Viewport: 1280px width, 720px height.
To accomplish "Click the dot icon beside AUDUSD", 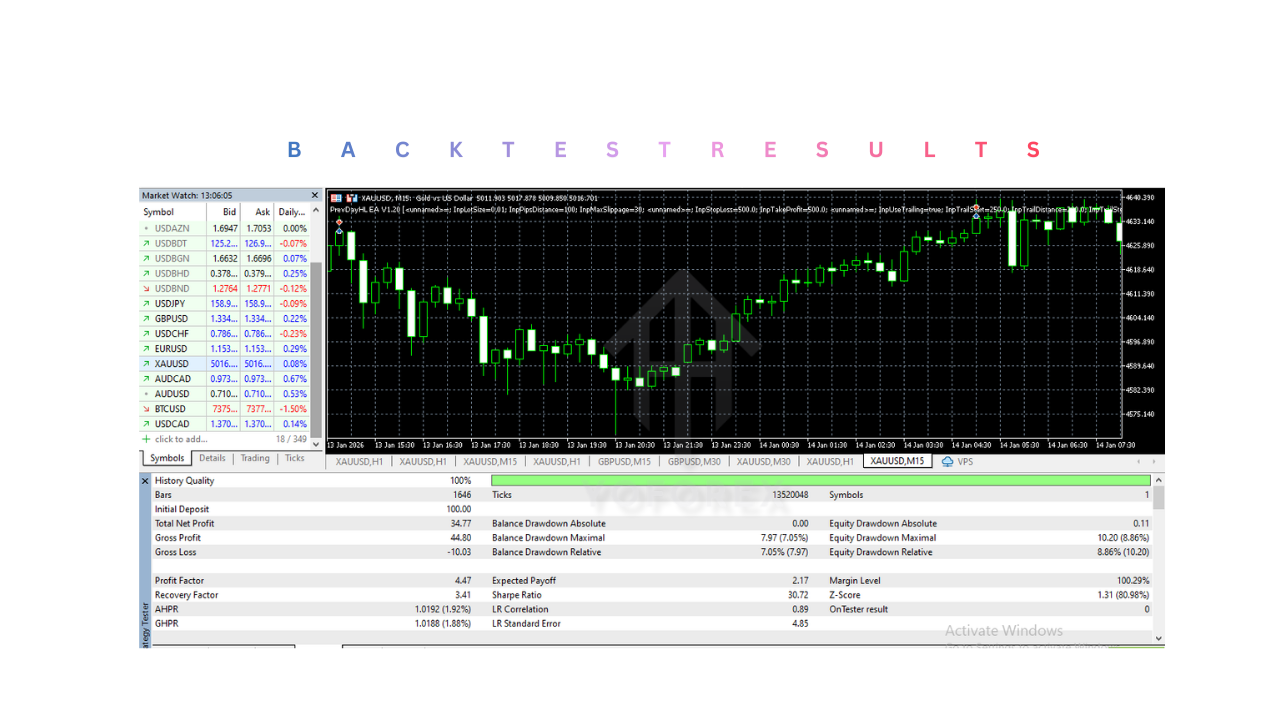I will tap(146, 394).
